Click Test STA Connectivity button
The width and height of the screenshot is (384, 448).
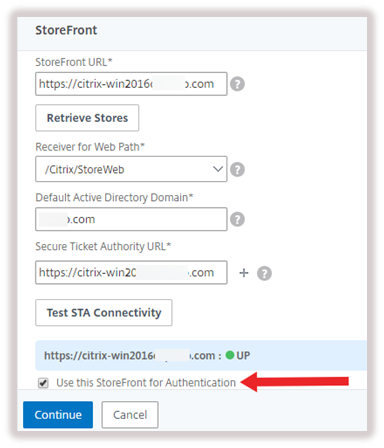[x=104, y=312]
